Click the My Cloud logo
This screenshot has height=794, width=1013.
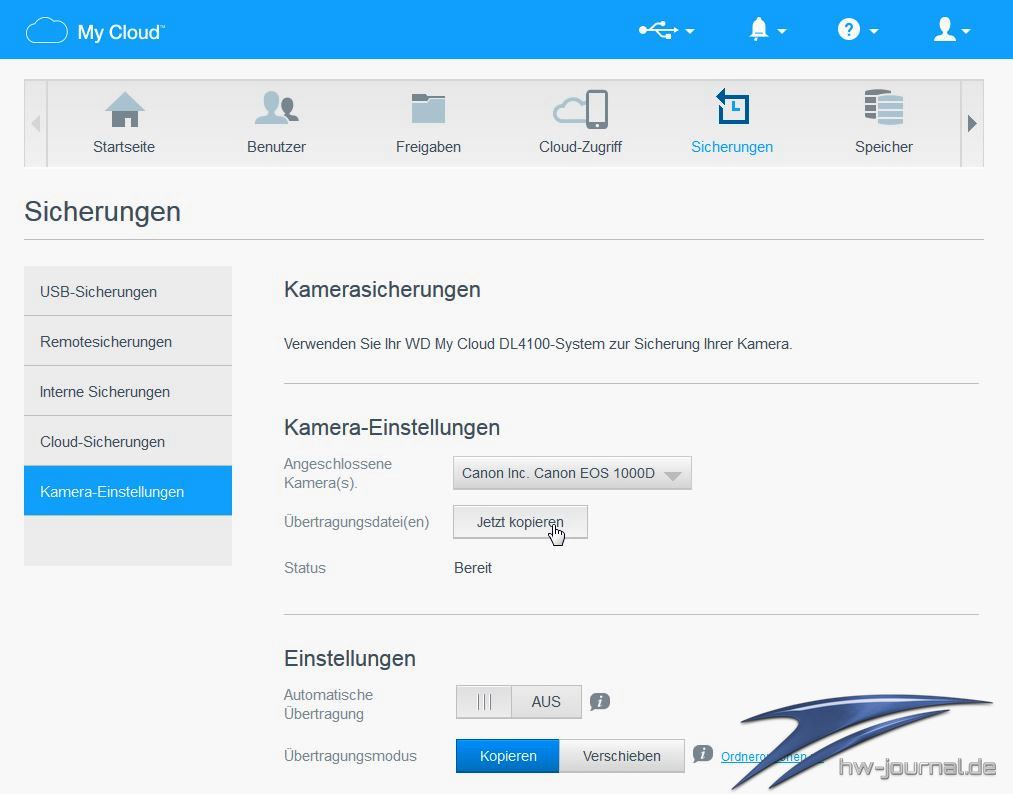tap(94, 31)
